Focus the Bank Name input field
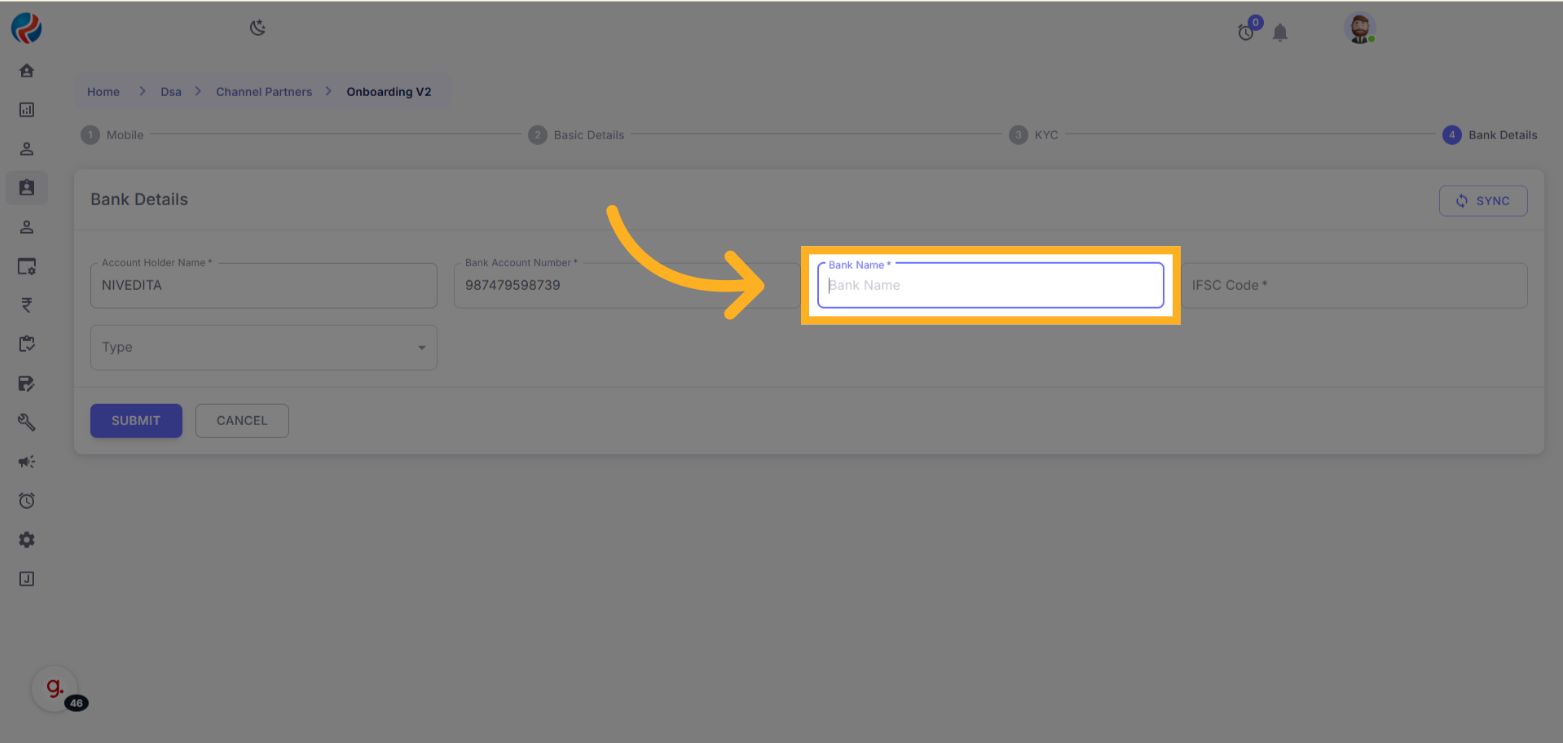The height and width of the screenshot is (743, 1563). [x=990, y=286]
